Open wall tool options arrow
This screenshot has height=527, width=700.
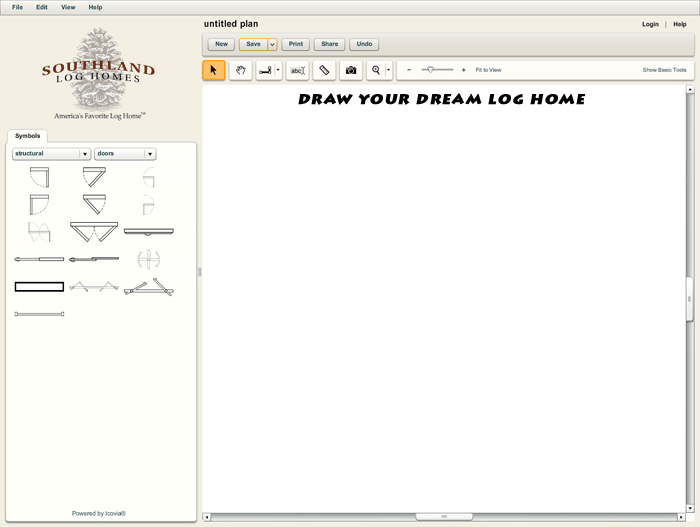click(278, 70)
